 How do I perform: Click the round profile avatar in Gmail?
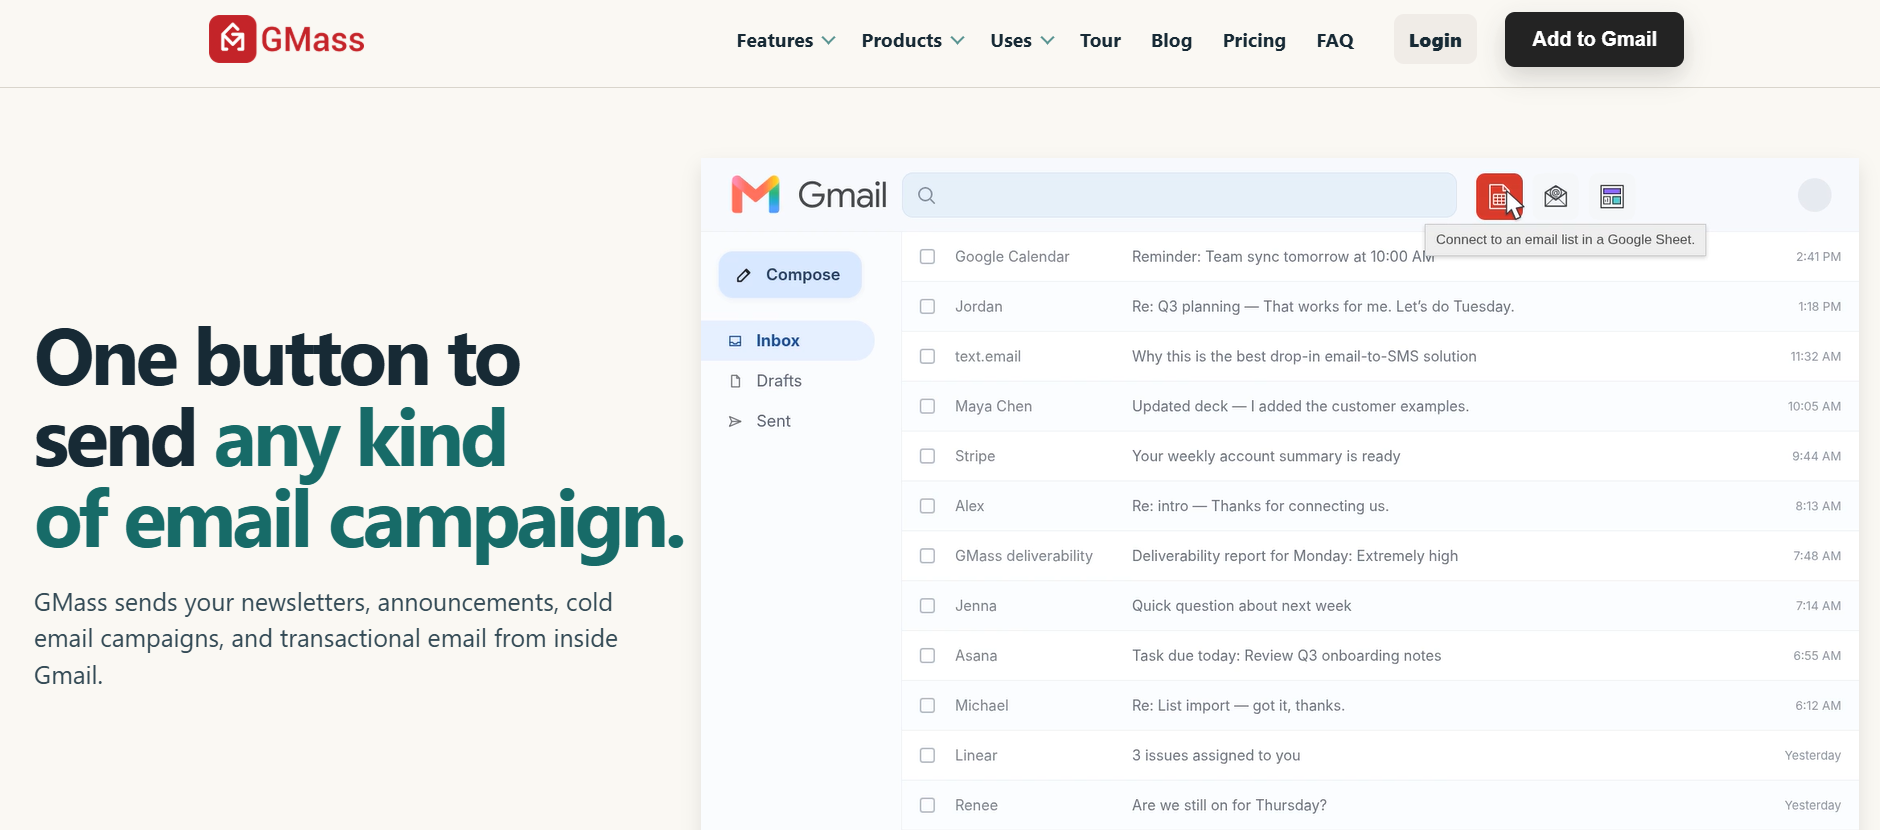pyautogui.click(x=1814, y=195)
